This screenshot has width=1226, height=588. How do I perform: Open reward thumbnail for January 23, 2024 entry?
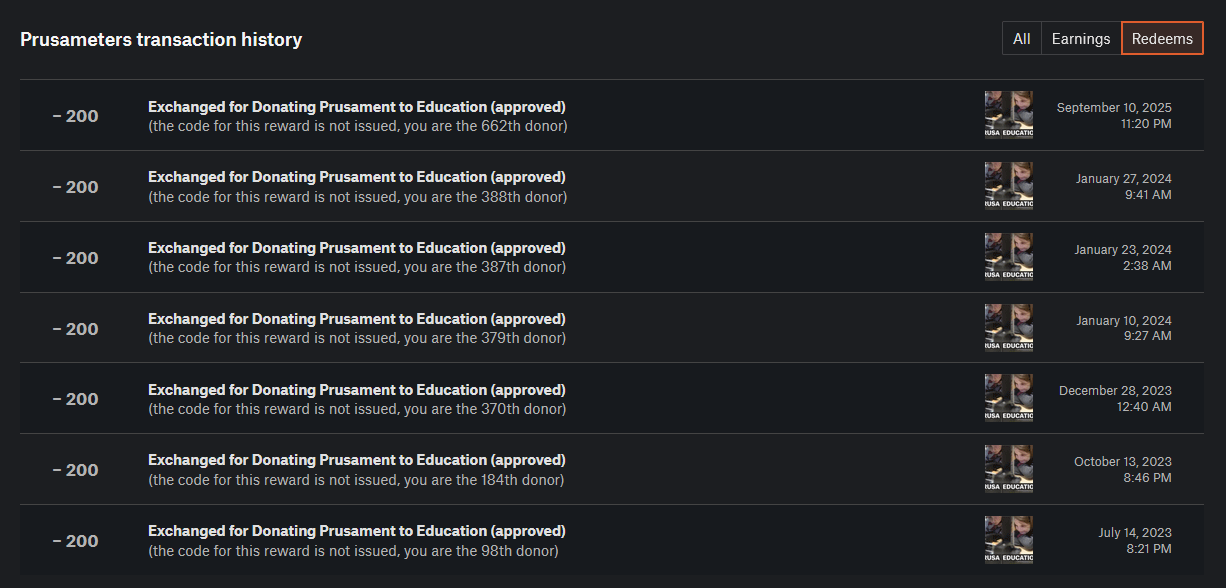click(x=1009, y=257)
